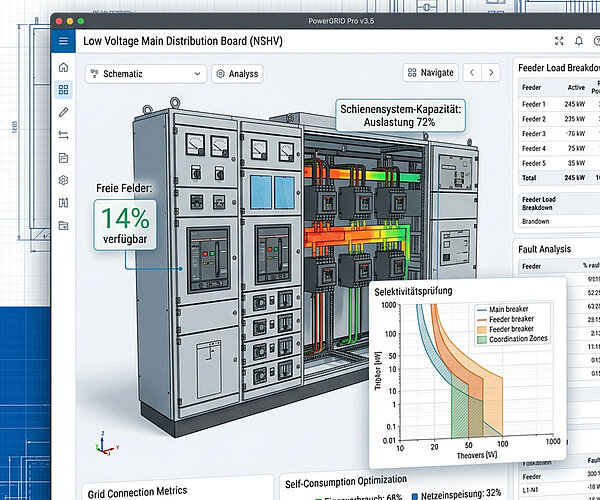Viewport: 600px width, 500px height.
Task: Open settings gear in sidebar
Action: (x=64, y=180)
